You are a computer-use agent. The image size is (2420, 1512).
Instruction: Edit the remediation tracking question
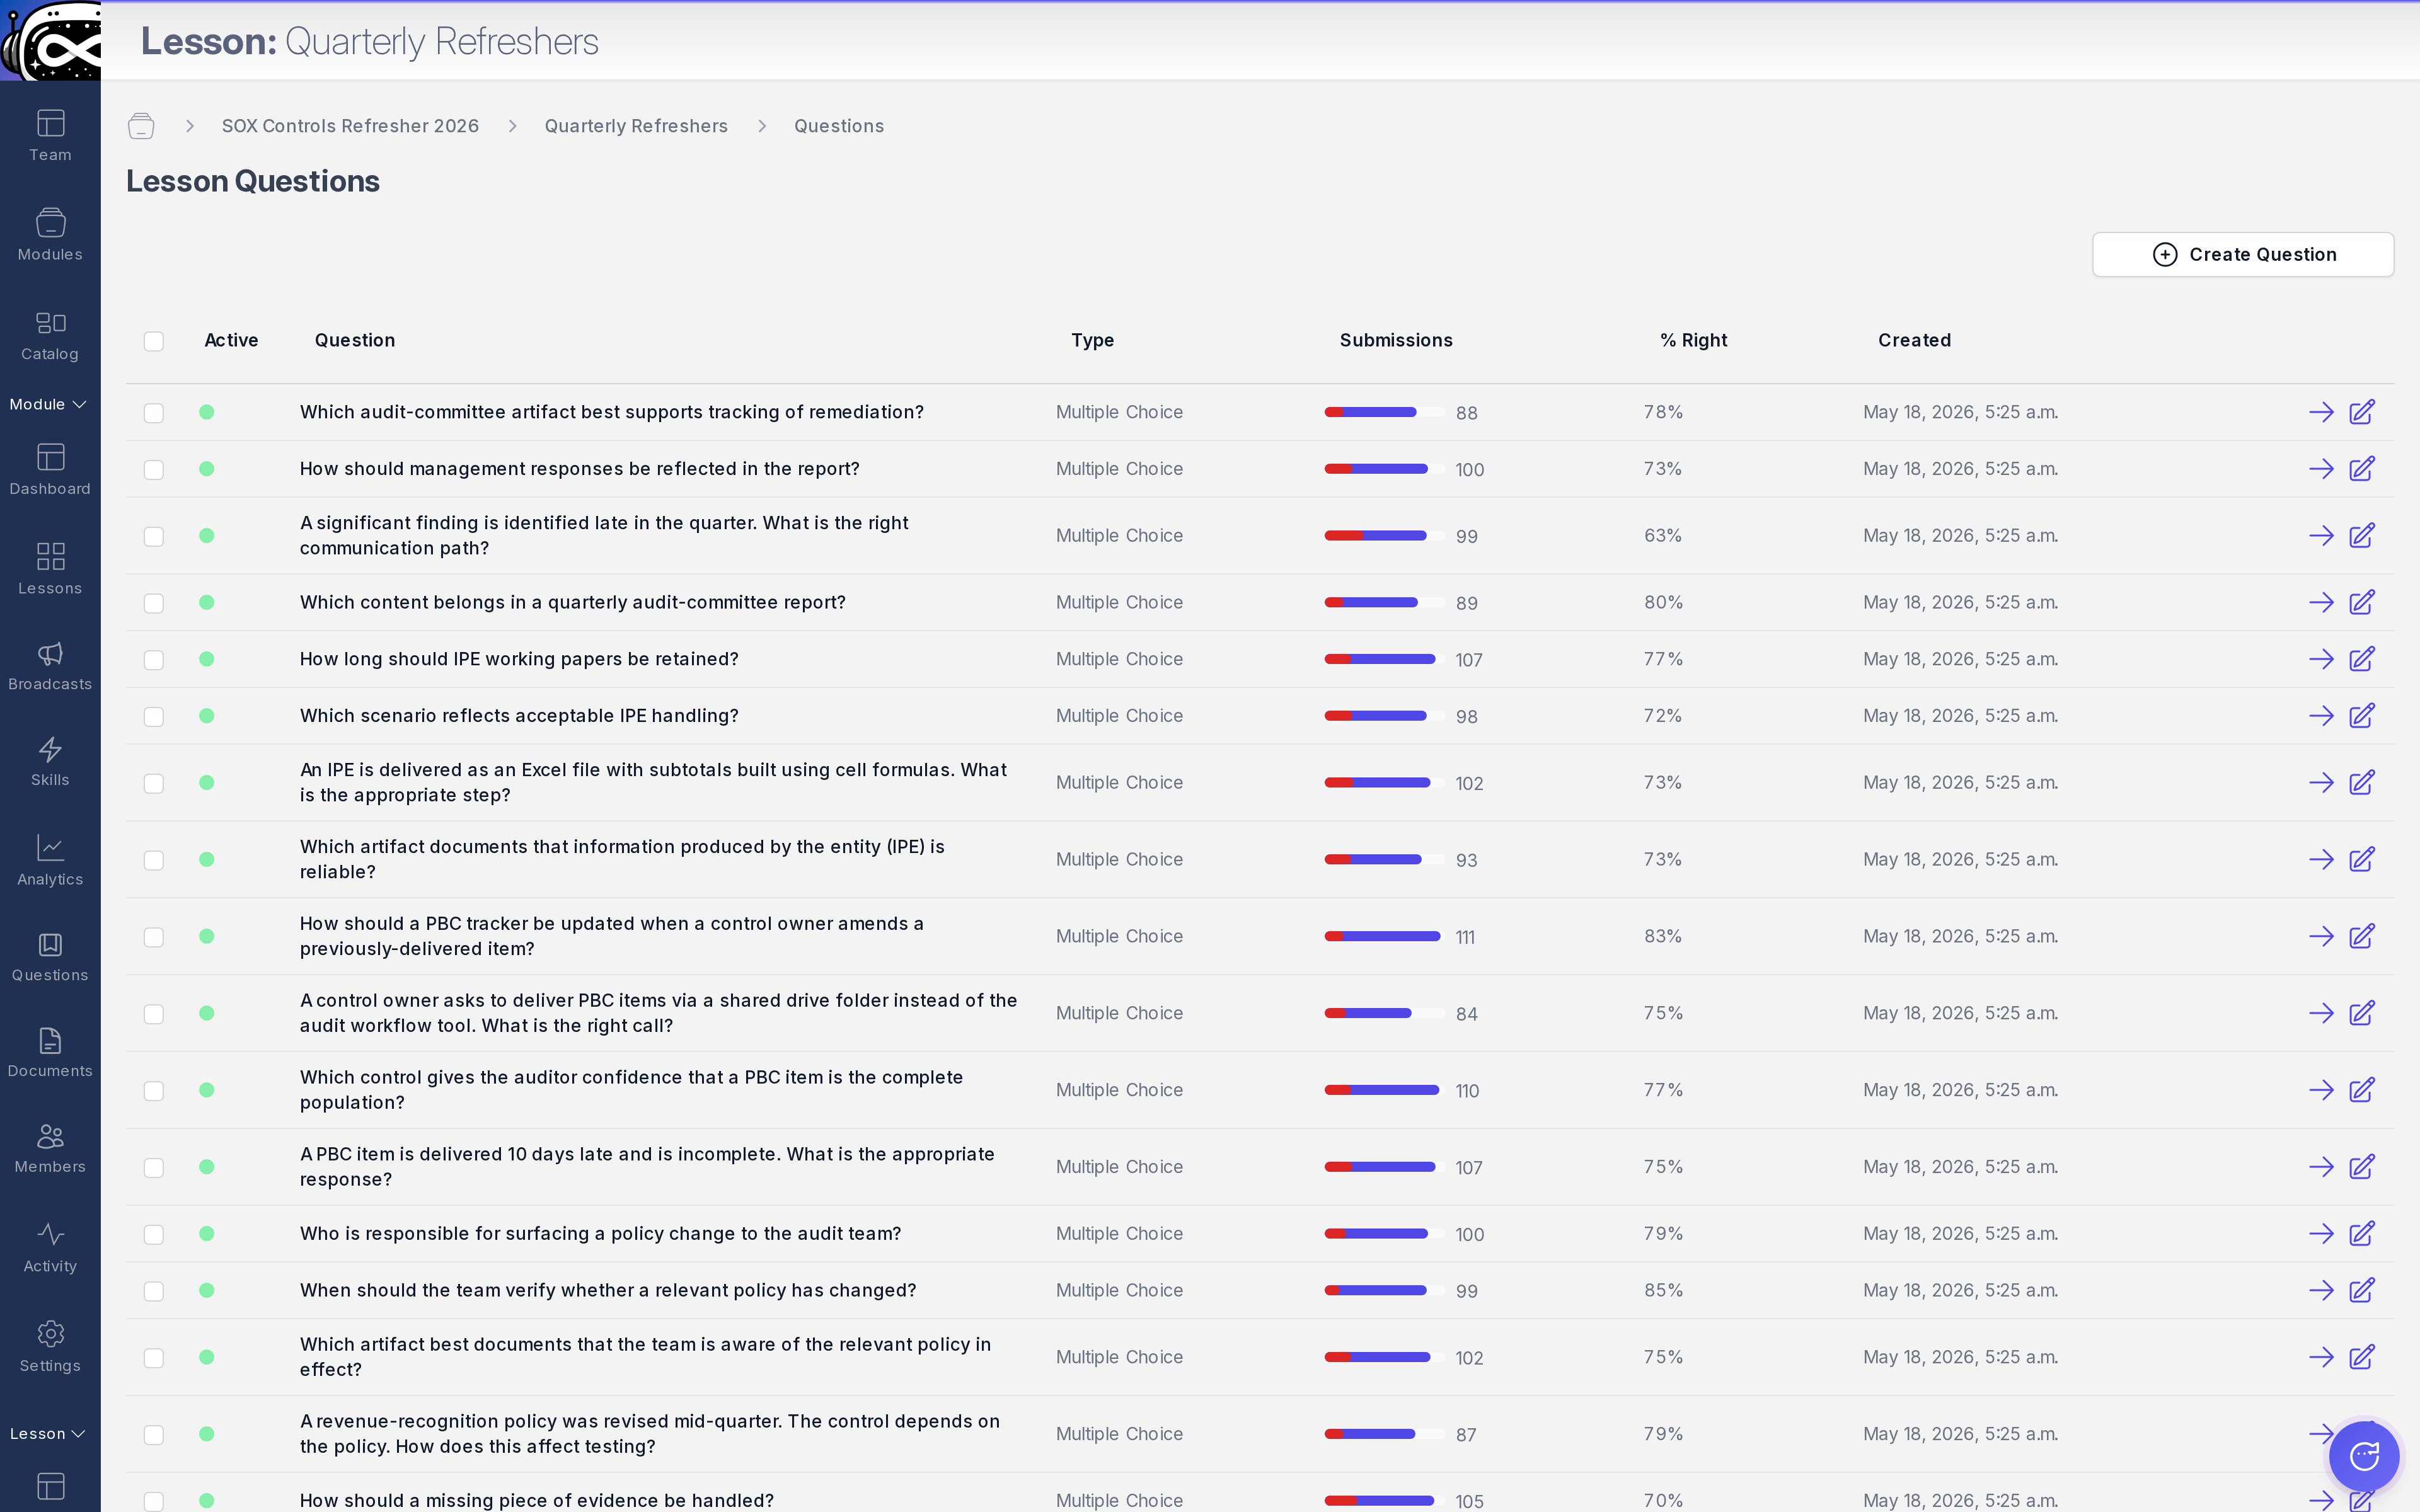(x=2362, y=412)
